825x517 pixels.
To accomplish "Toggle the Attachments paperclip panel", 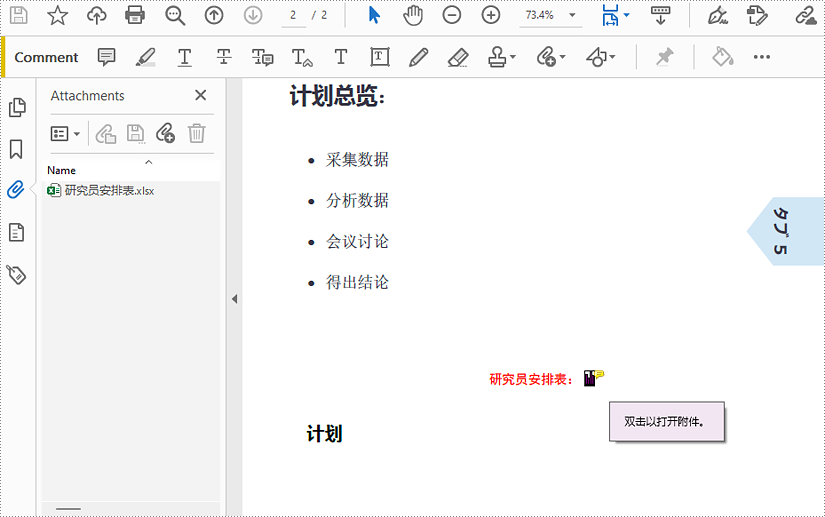I will click(x=16, y=190).
